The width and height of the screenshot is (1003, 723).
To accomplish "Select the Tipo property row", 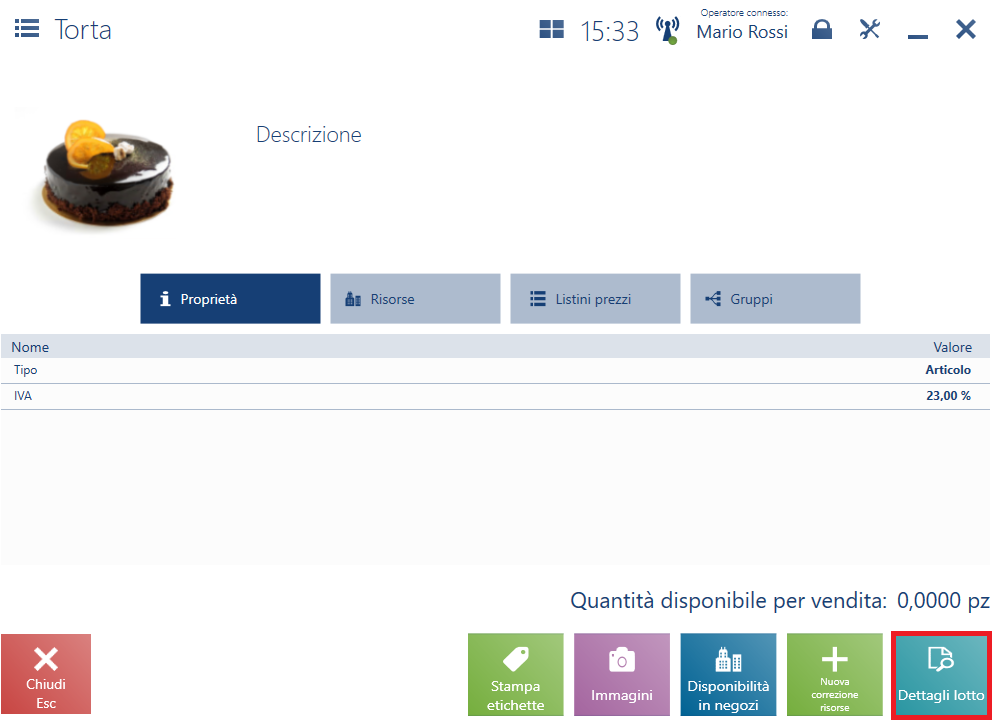I will tap(495, 370).
